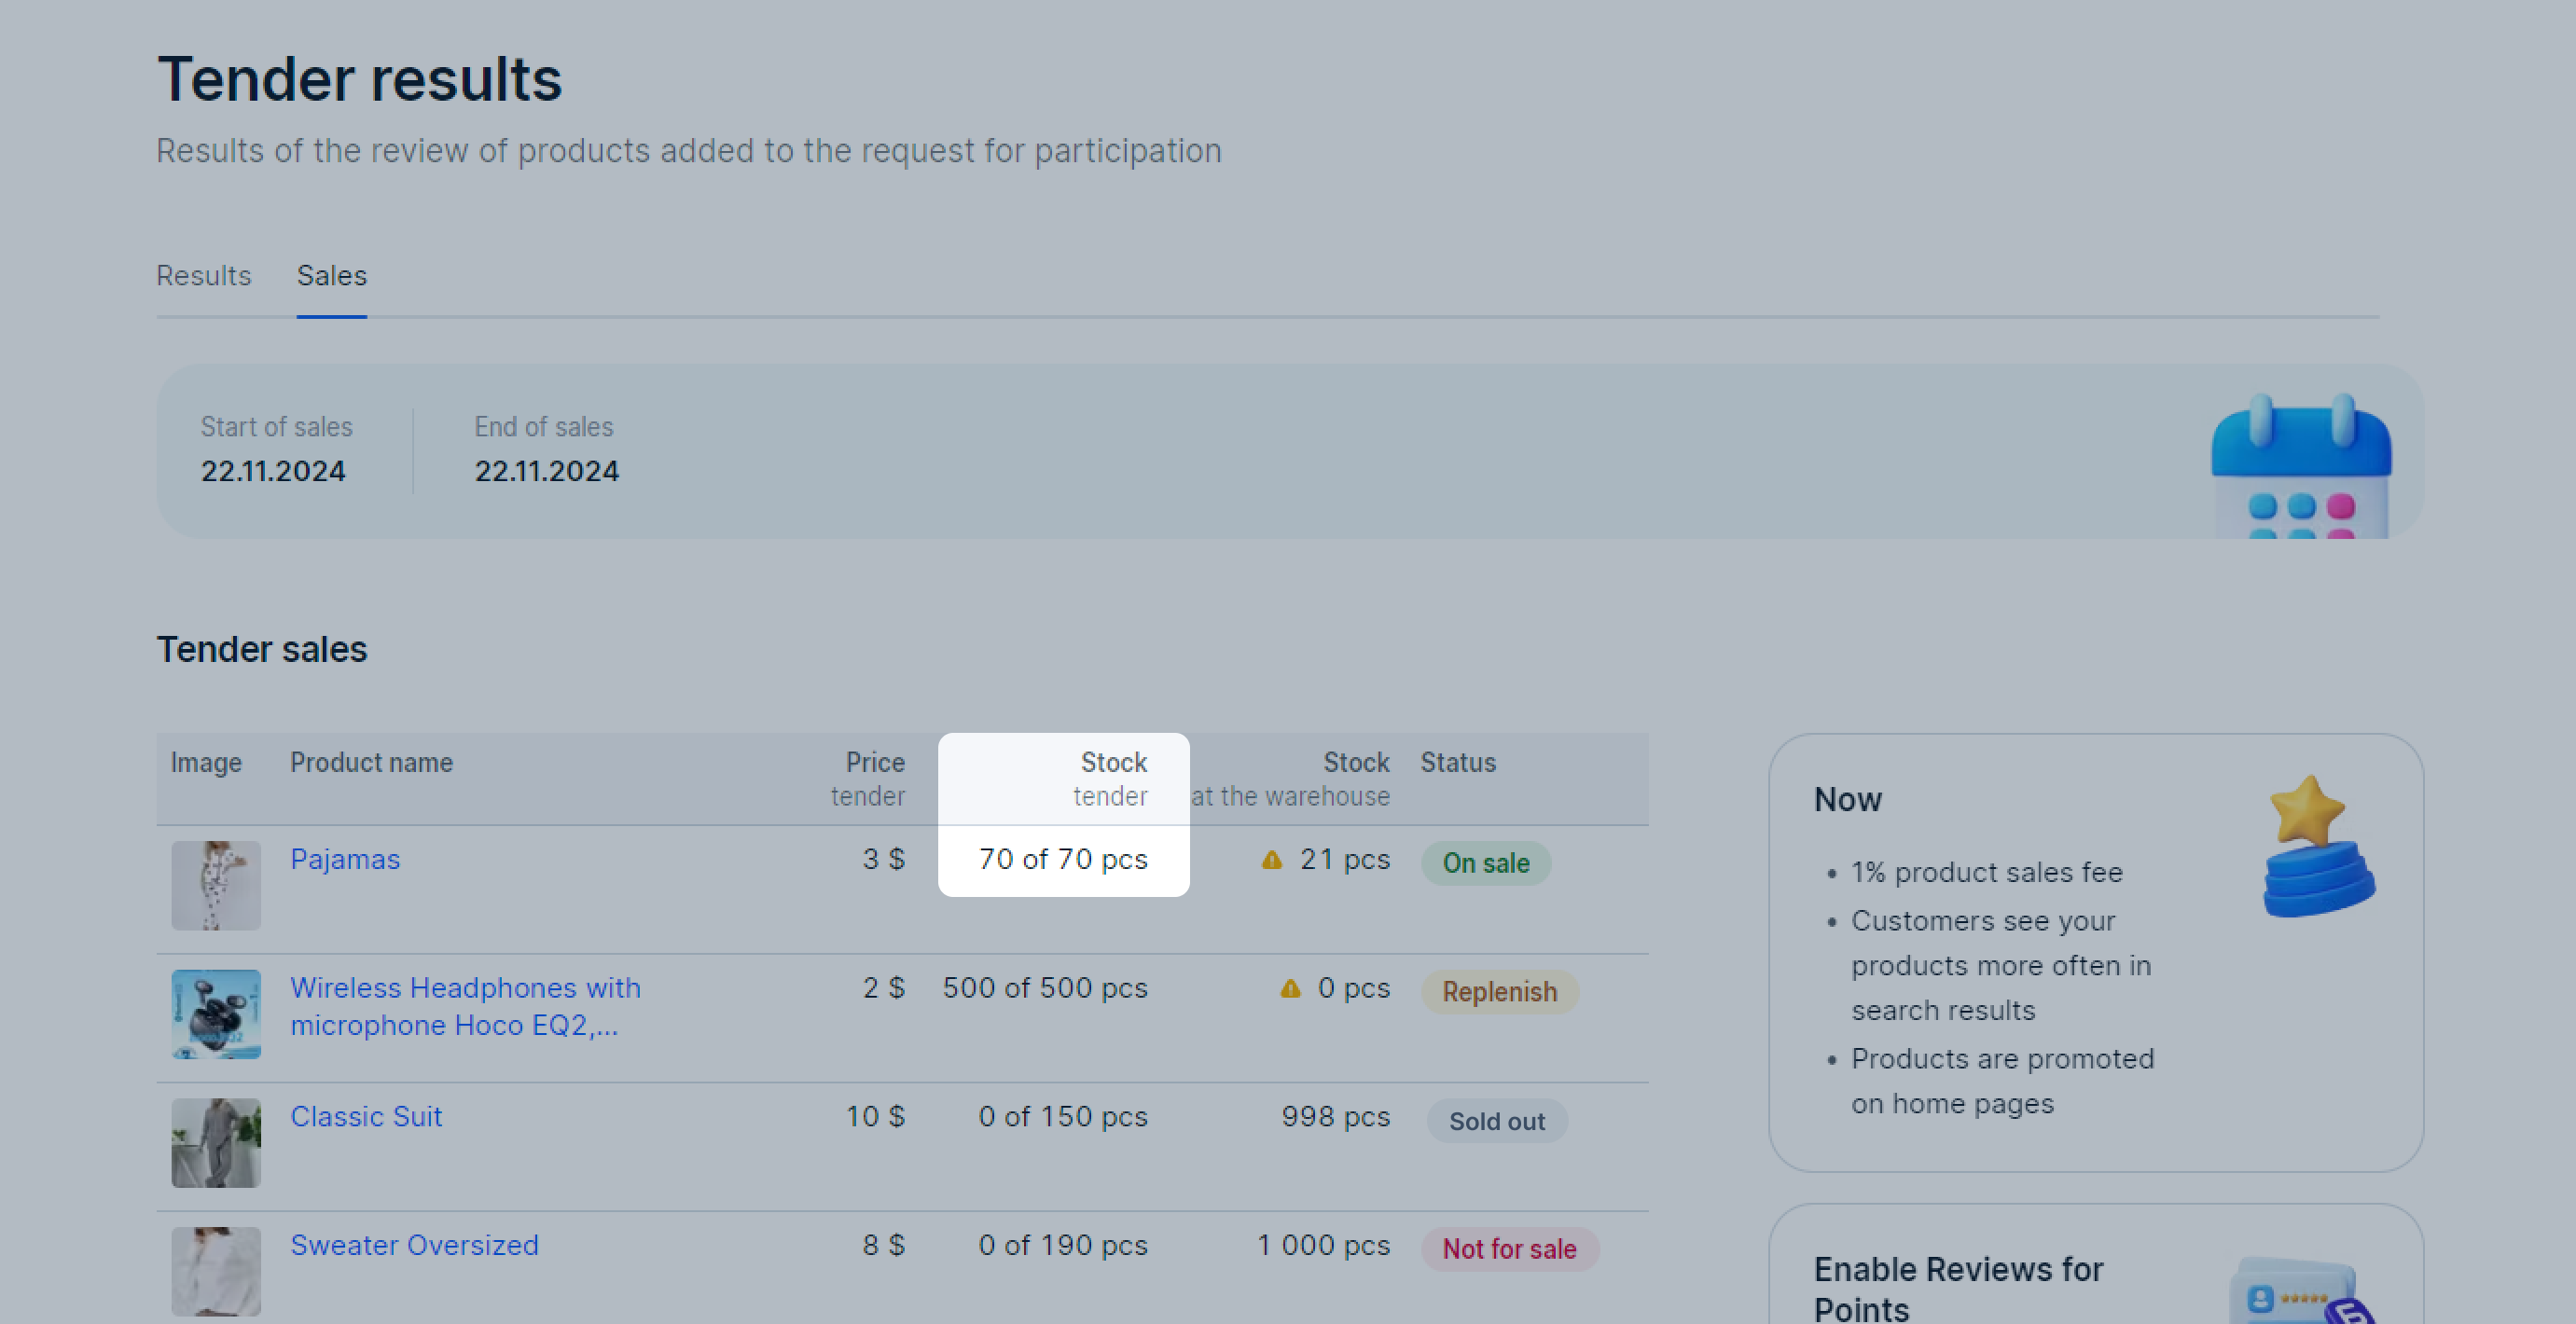Click the '998 pcs' warehouse stock value

click(1336, 1116)
